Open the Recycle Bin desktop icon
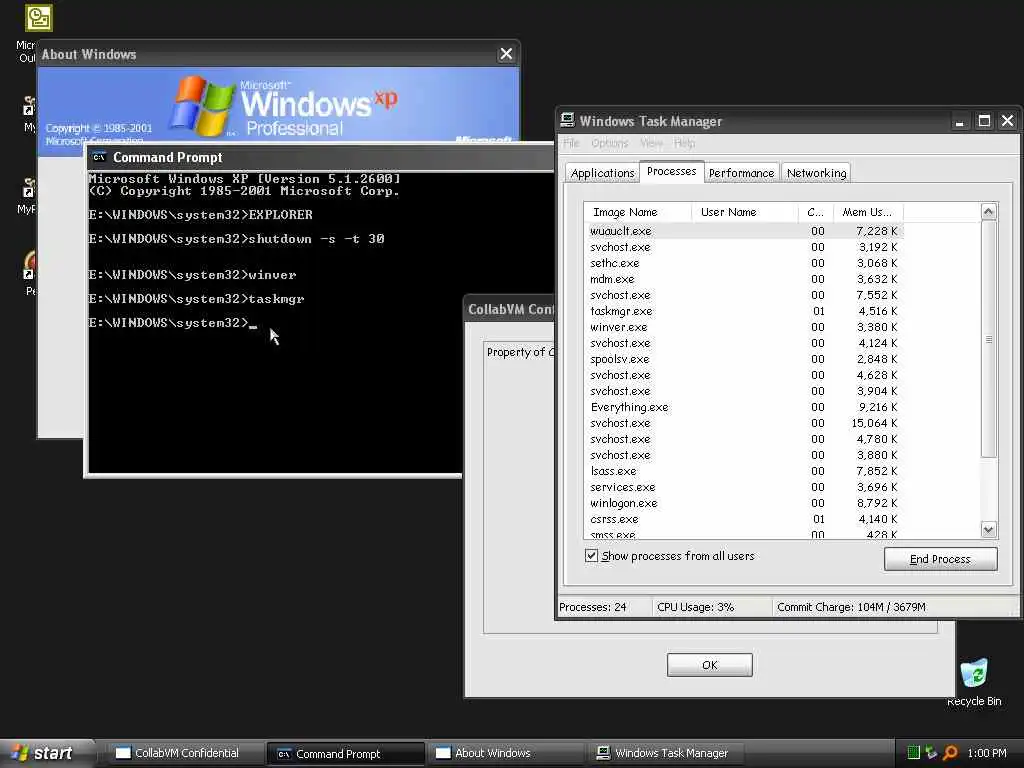This screenshot has height=768, width=1024. click(974, 673)
